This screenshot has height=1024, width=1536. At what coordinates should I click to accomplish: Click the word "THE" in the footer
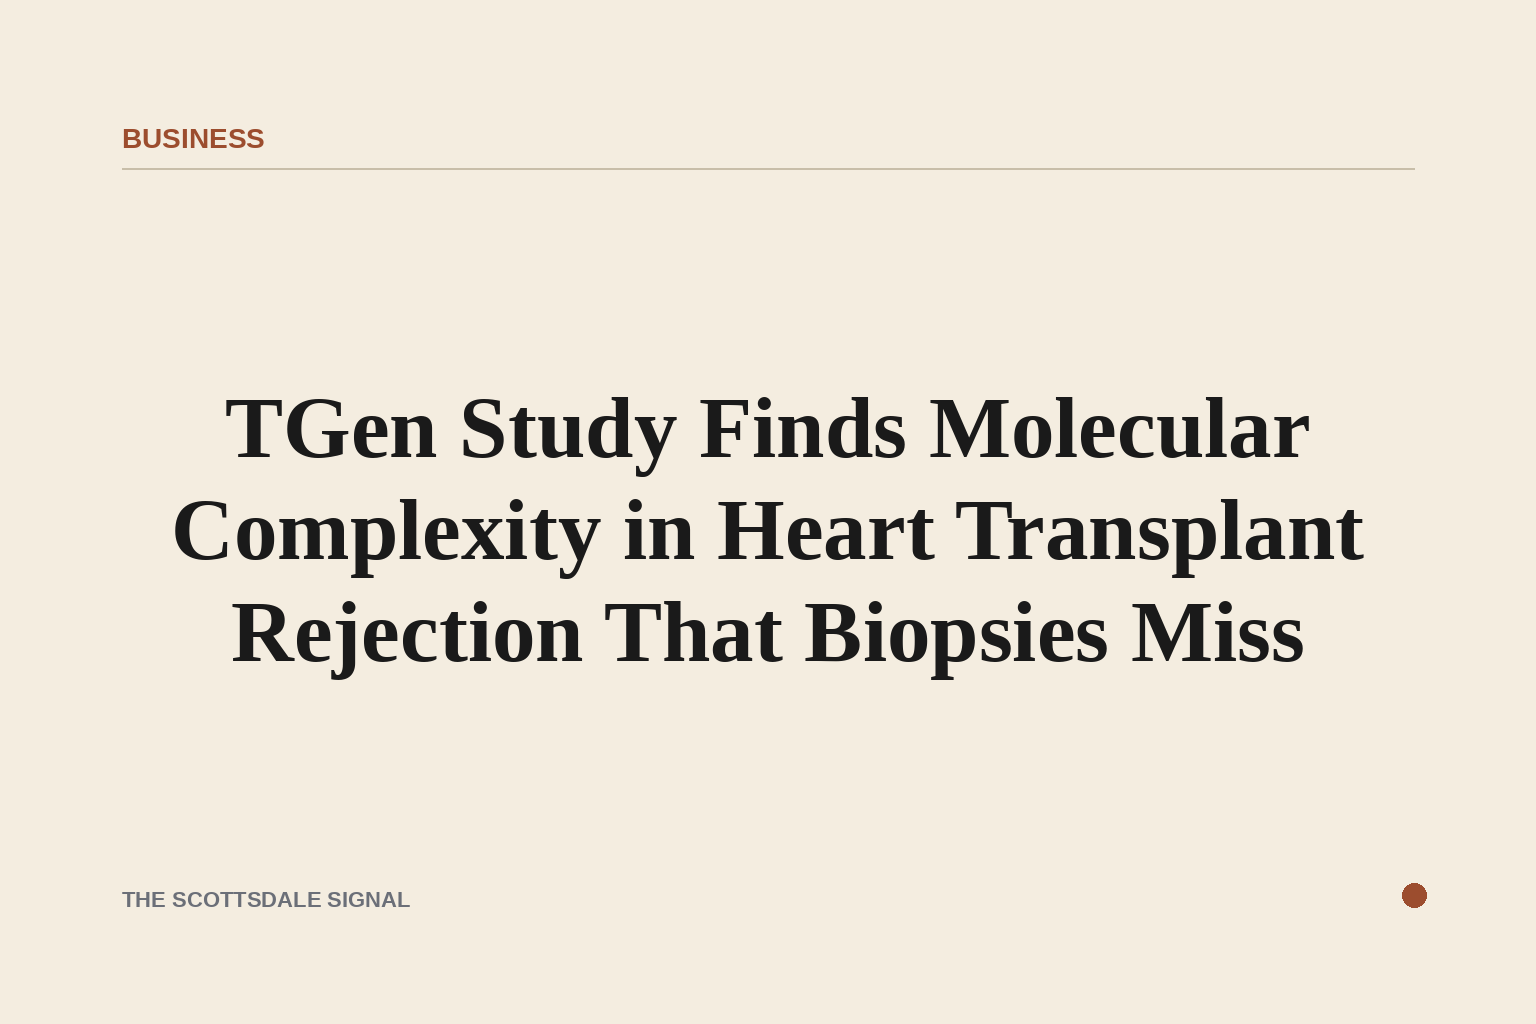[144, 900]
